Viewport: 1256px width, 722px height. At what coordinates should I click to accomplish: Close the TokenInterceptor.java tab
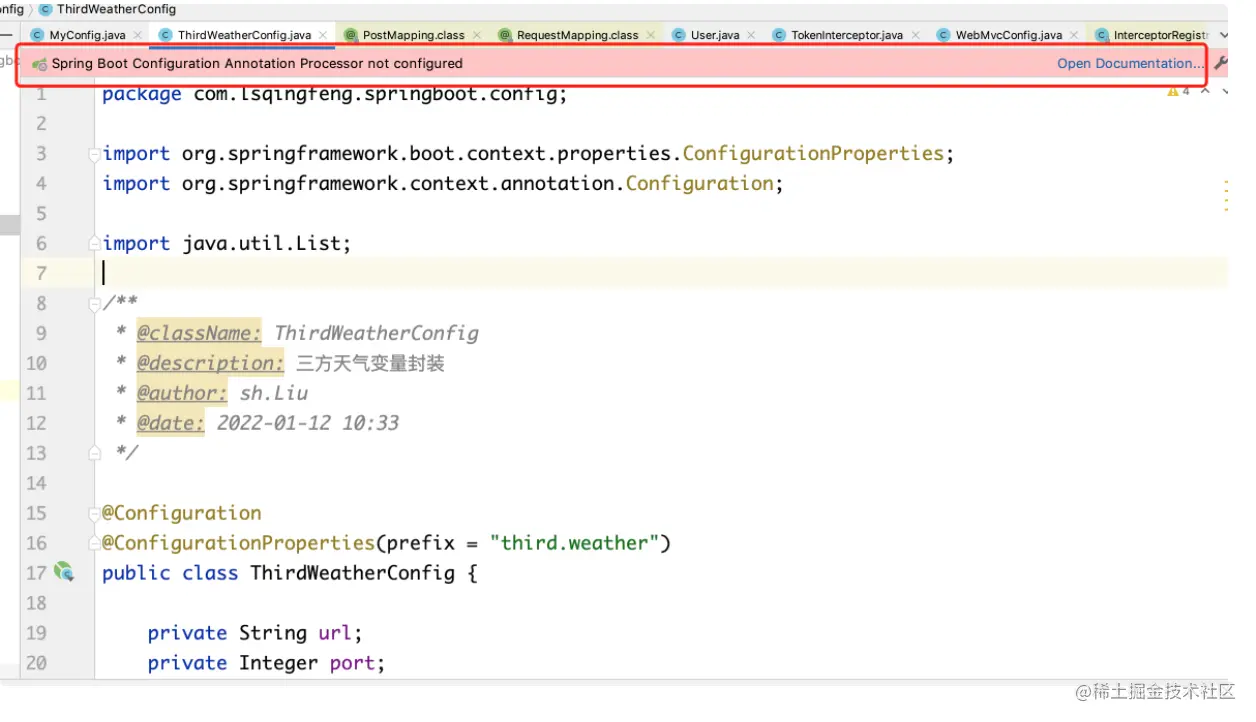coord(915,35)
